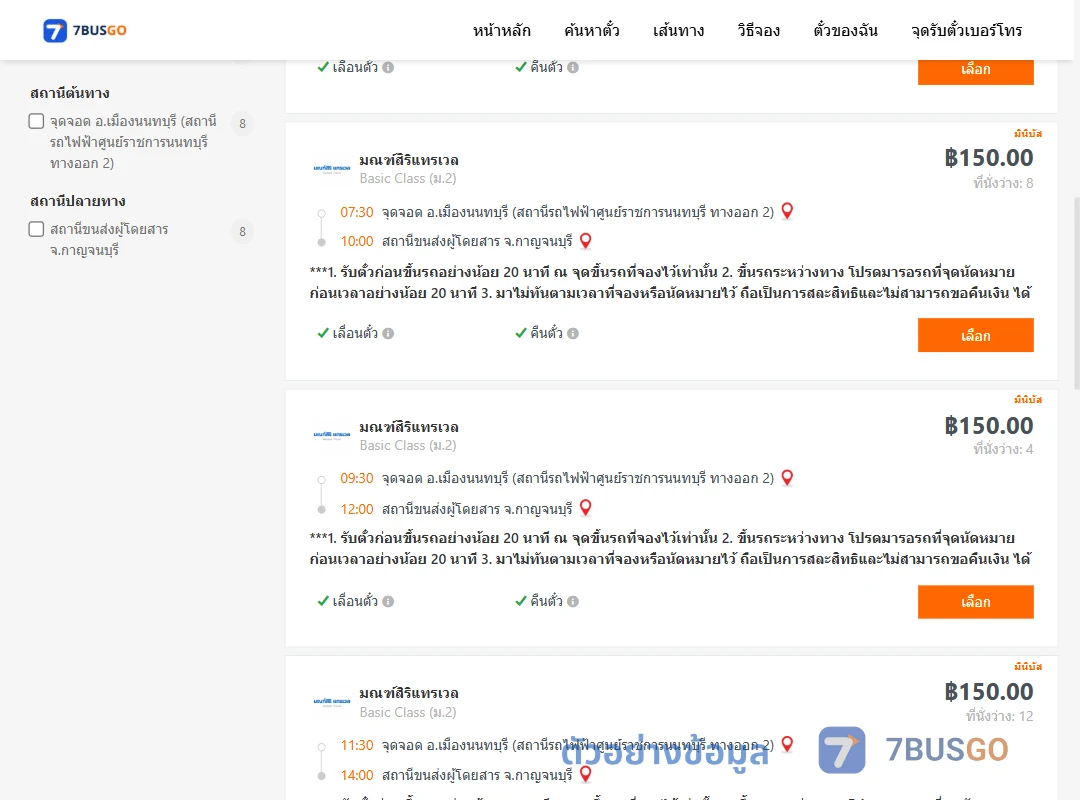Click คืนตั๋ว info icon on topmost card
Image resolution: width=1080 pixels, height=800 pixels.
(x=573, y=68)
